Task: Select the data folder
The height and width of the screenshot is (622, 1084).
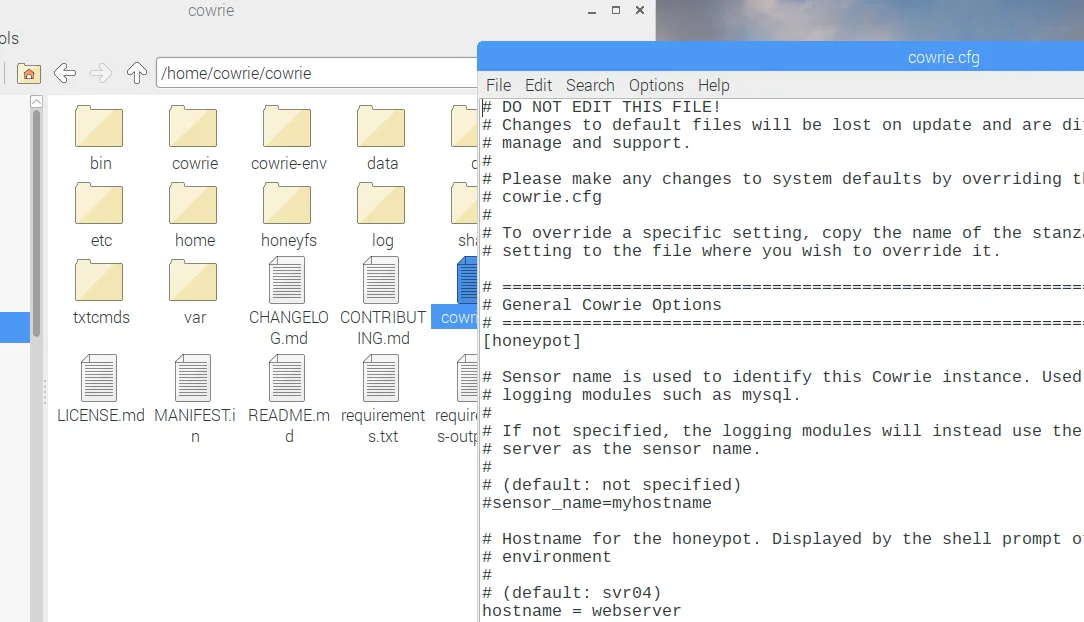Action: [382, 126]
